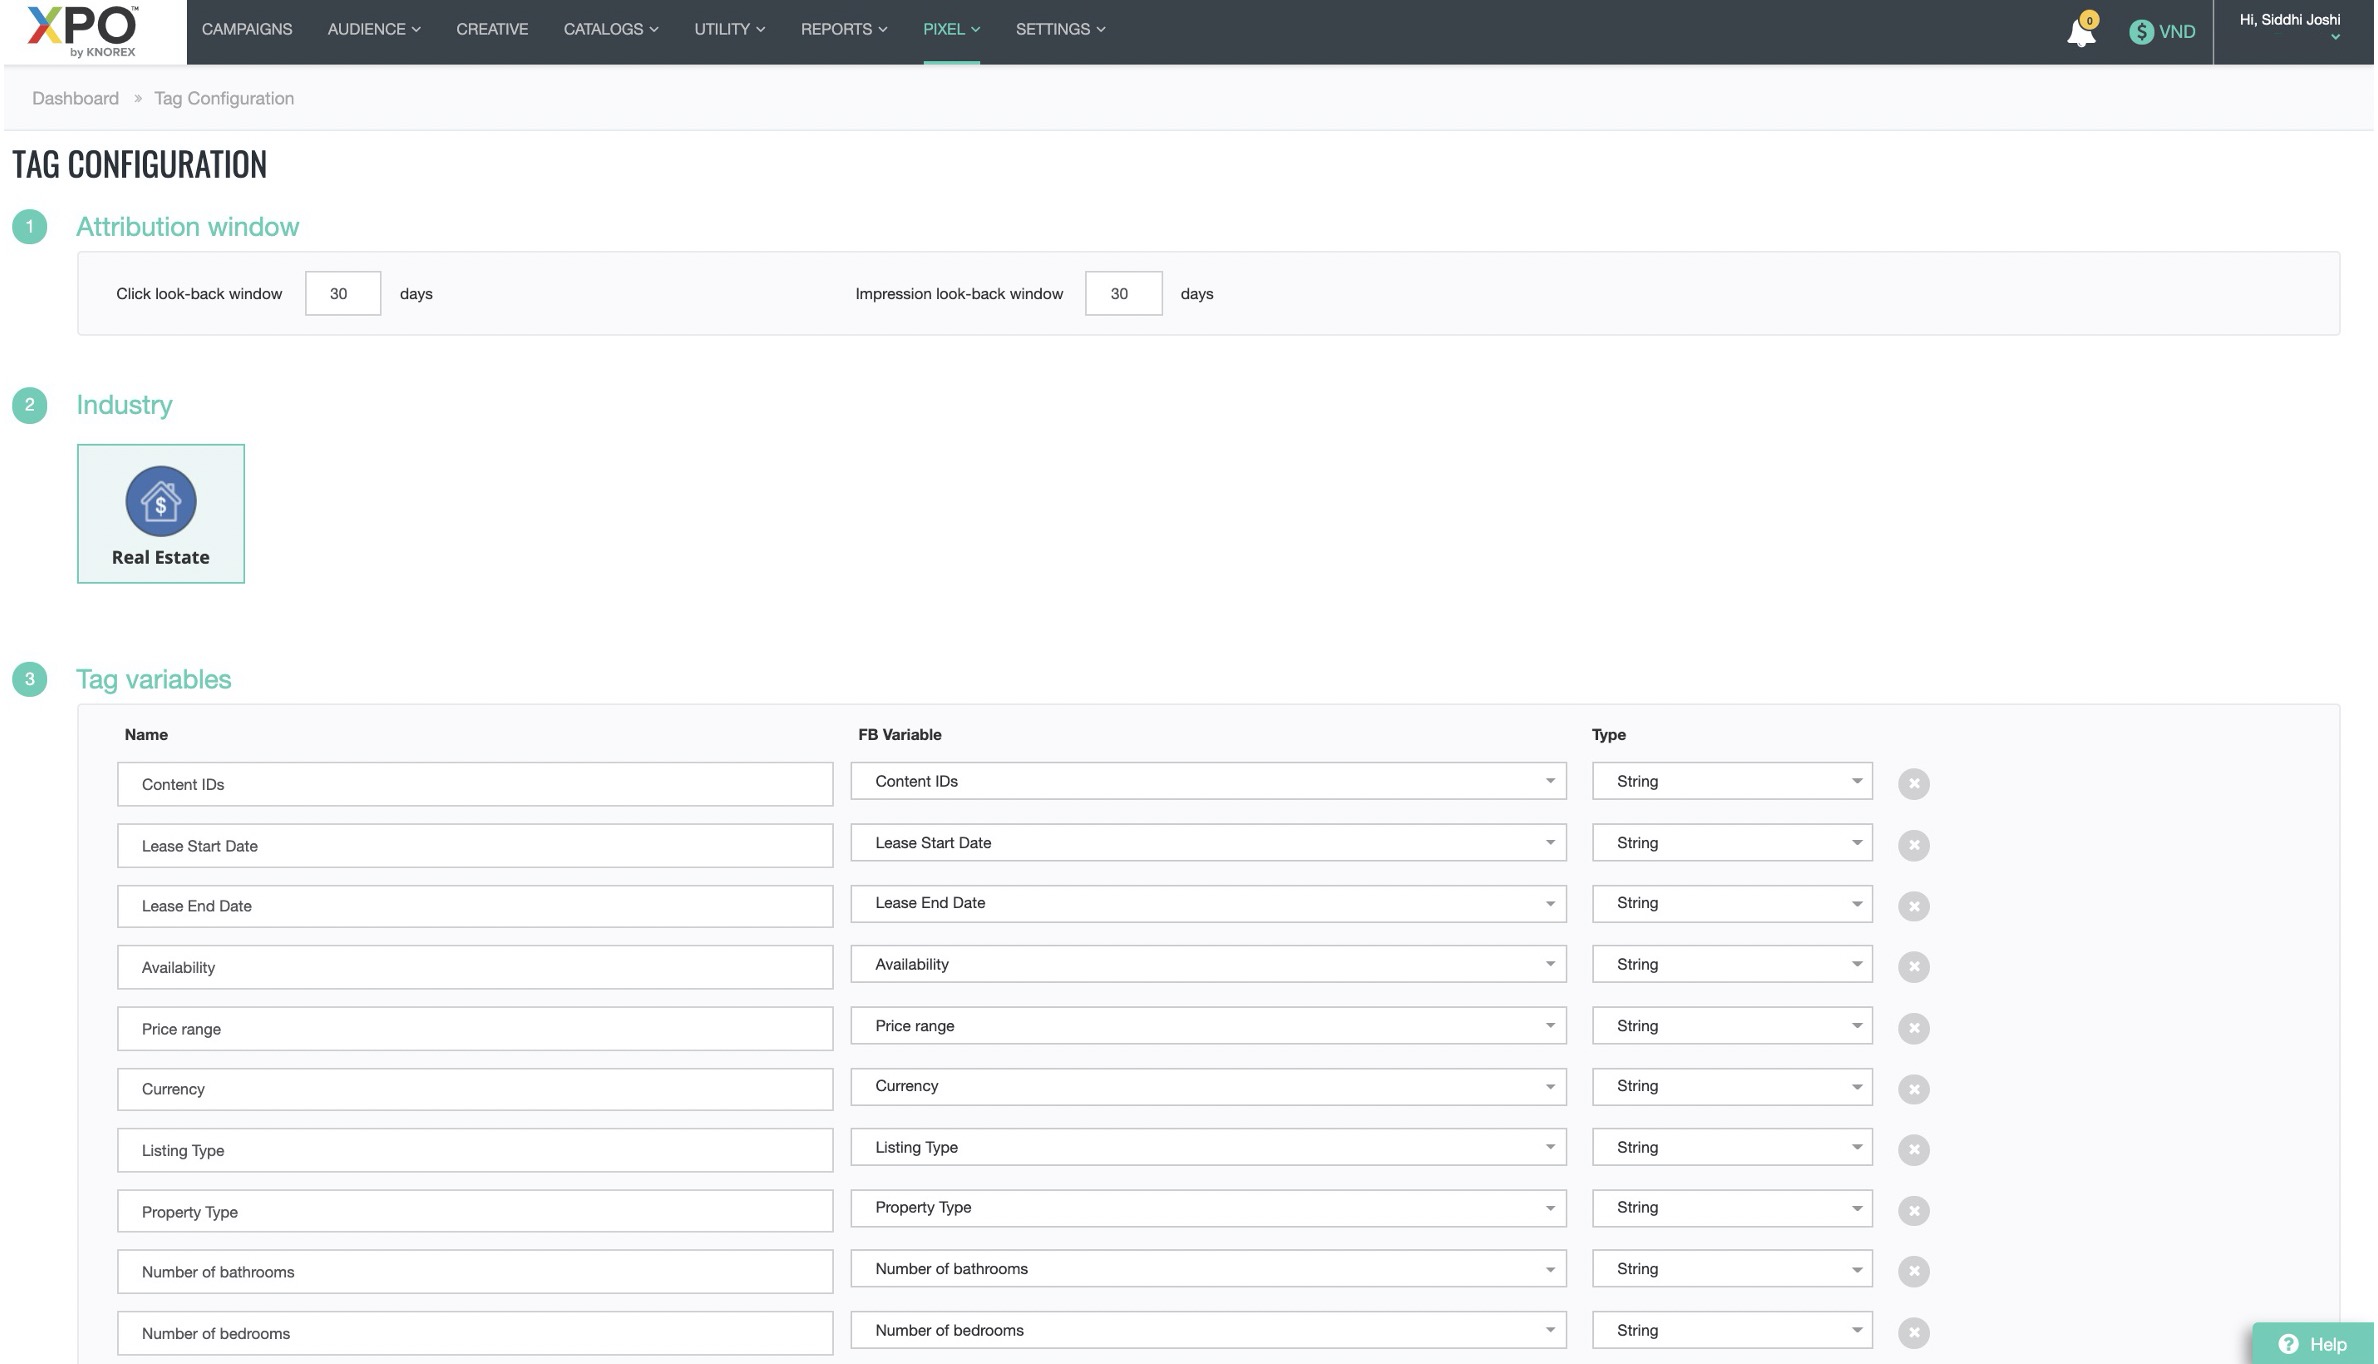2378x1364 pixels.
Task: Go to Dashboard breadcrumb link
Action: (75, 98)
